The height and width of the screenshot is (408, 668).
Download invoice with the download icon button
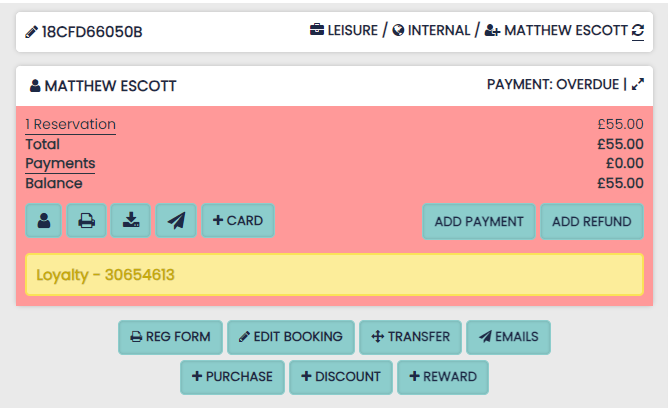click(131, 221)
